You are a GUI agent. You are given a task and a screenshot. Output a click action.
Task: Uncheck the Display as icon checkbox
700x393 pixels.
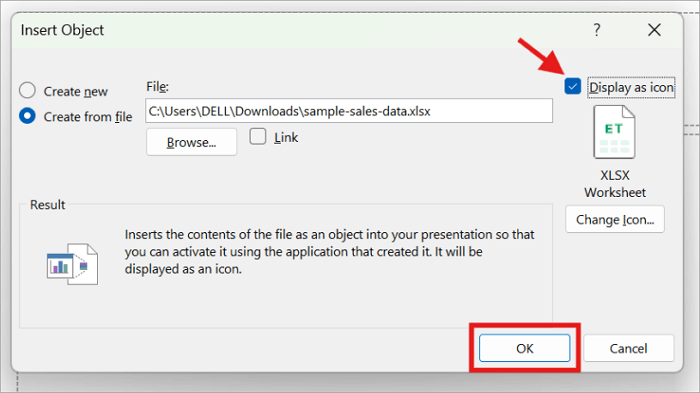click(x=572, y=86)
